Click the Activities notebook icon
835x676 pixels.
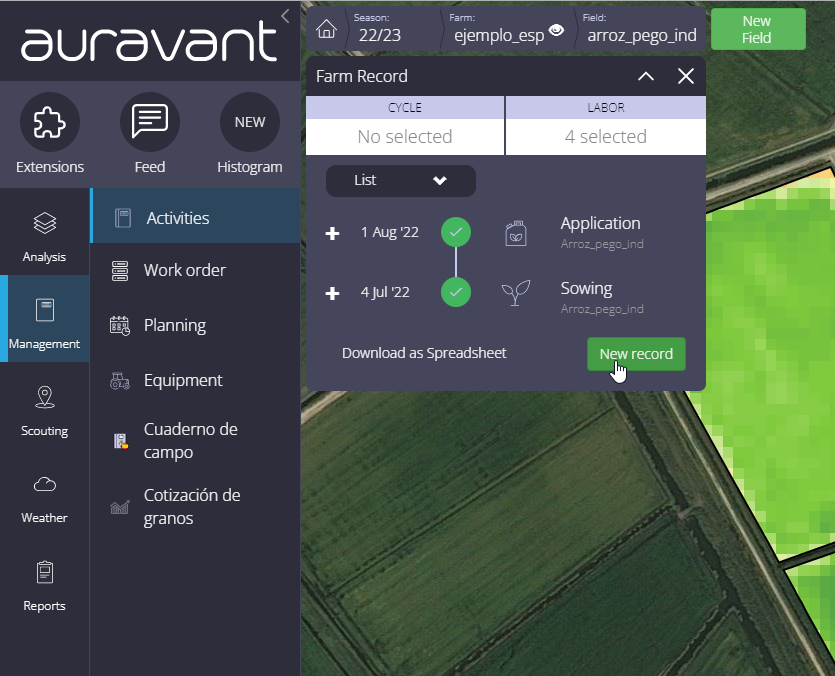(123, 218)
